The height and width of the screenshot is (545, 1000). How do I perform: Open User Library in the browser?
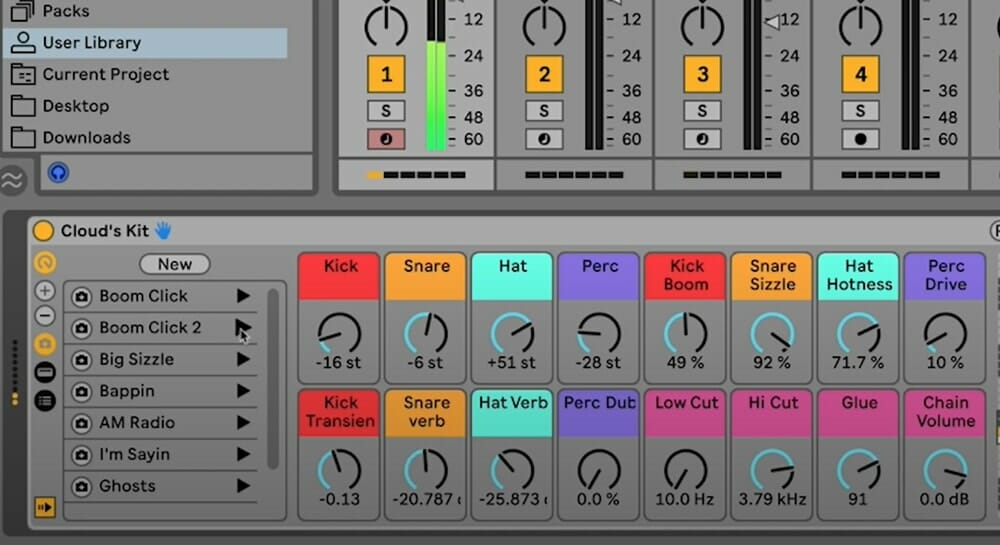click(91, 43)
